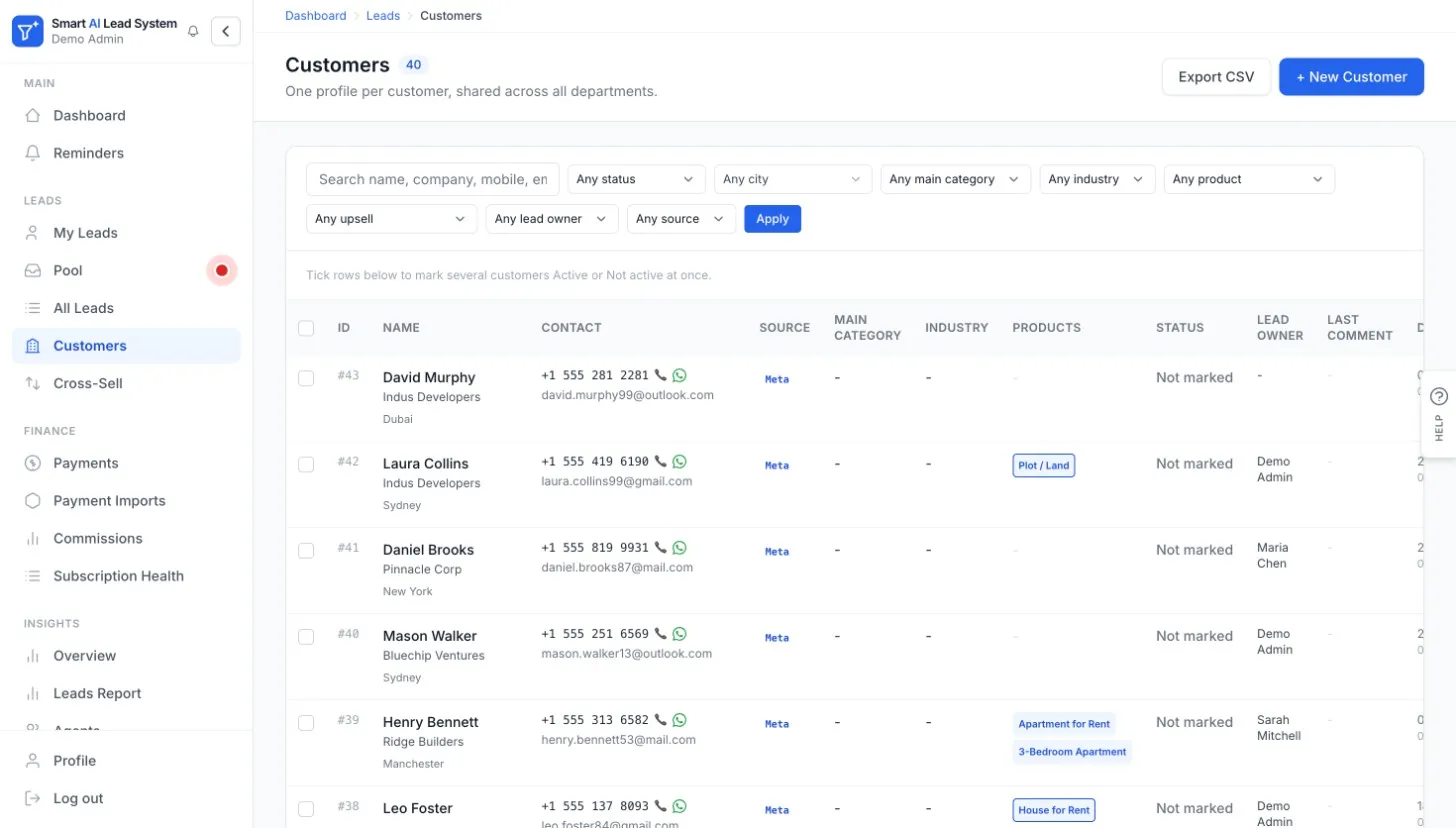The image size is (1456, 828).
Task: Click the Plot / Land product tag
Action: point(1043,465)
